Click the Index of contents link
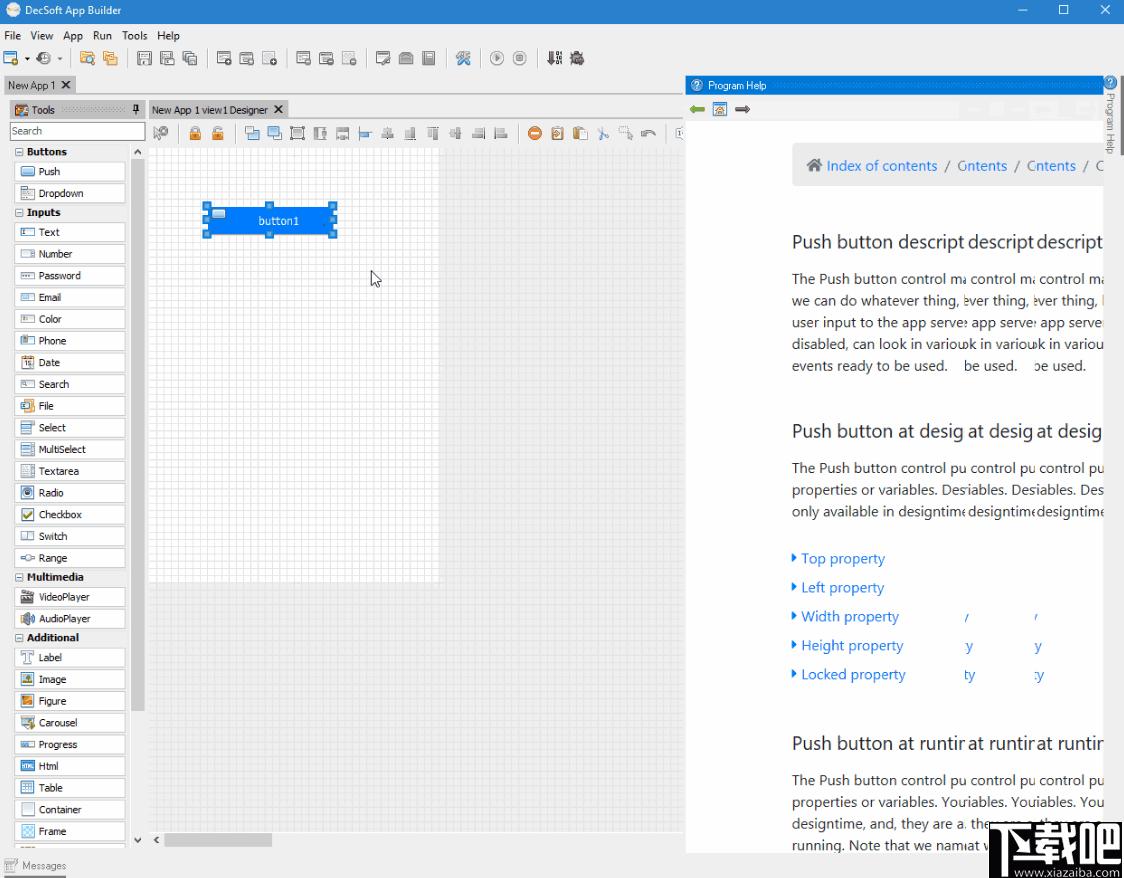Viewport: 1124px width, 878px height. click(x=881, y=166)
